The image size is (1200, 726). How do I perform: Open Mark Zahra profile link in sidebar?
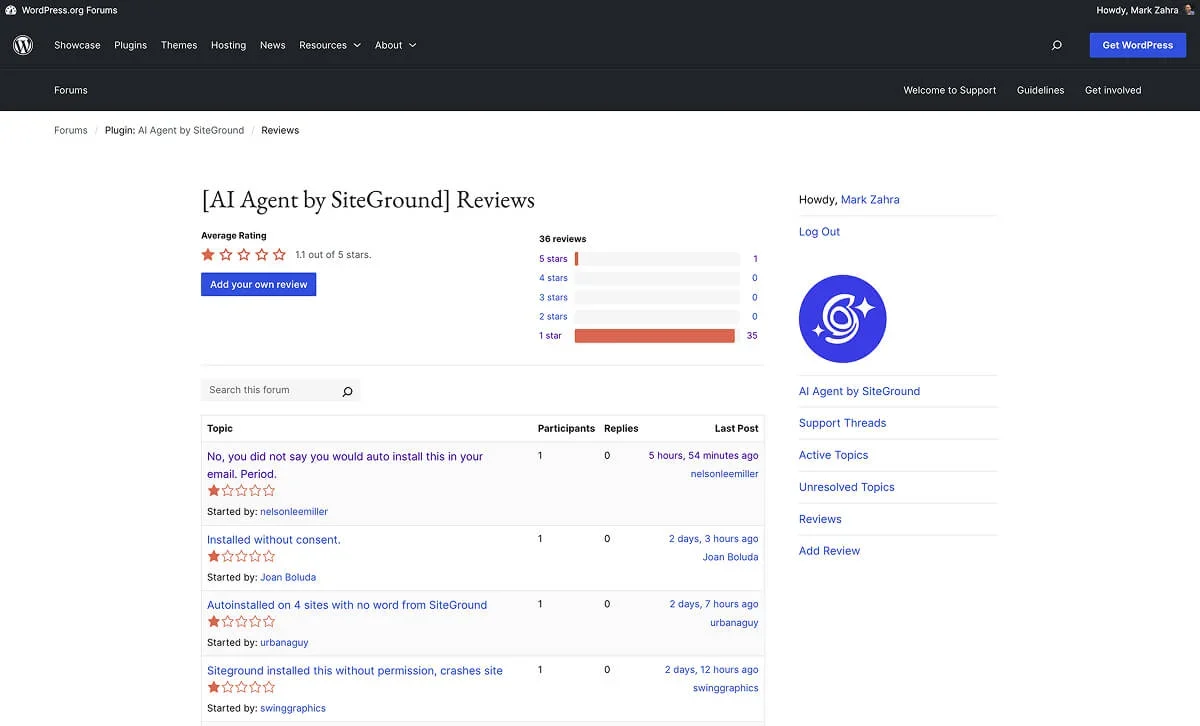click(x=870, y=200)
